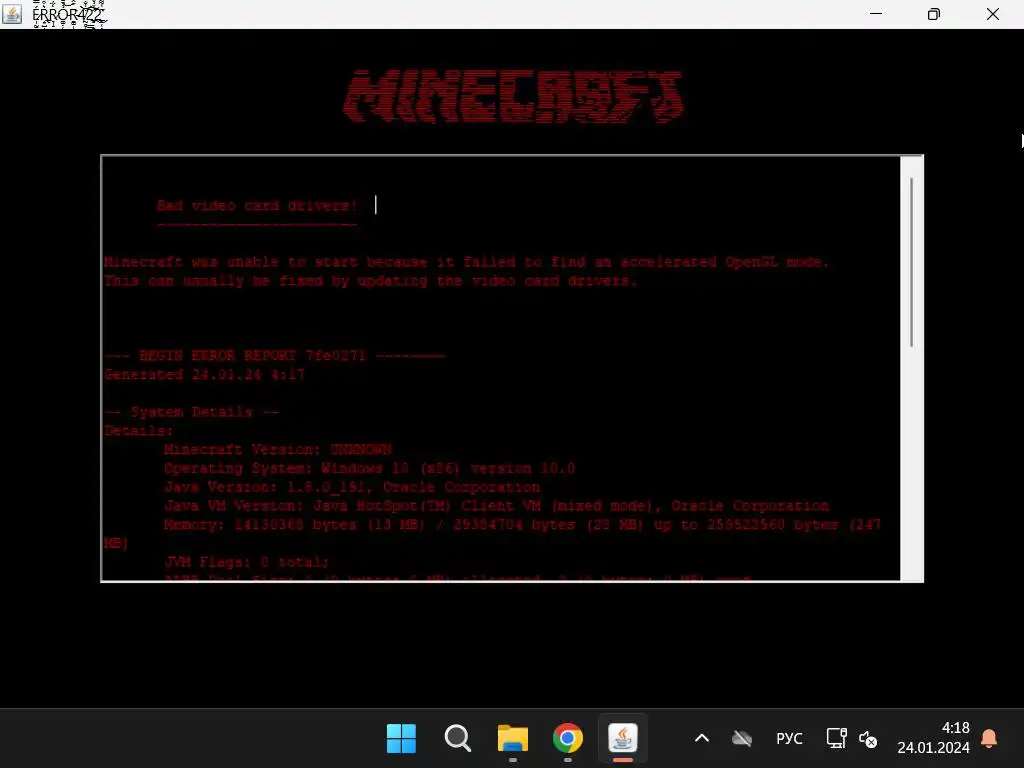Click the 'Generated 24.01.24 4:17' line
The height and width of the screenshot is (768, 1024).
point(204,375)
